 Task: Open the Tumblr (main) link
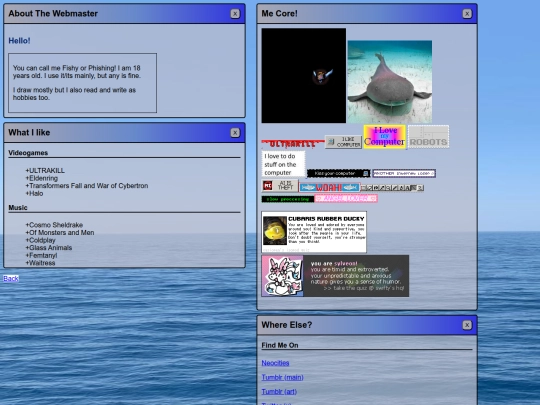point(282,377)
